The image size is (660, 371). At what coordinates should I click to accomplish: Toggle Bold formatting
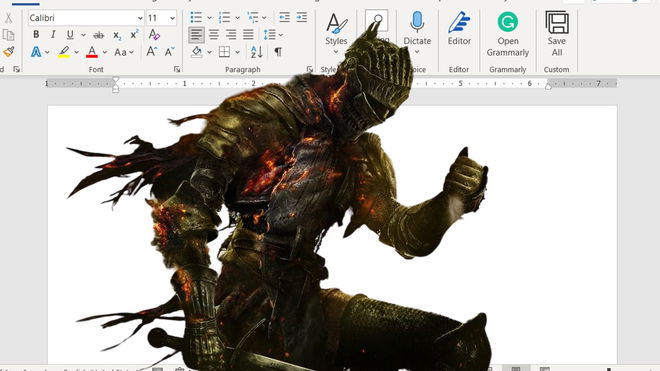click(x=36, y=35)
